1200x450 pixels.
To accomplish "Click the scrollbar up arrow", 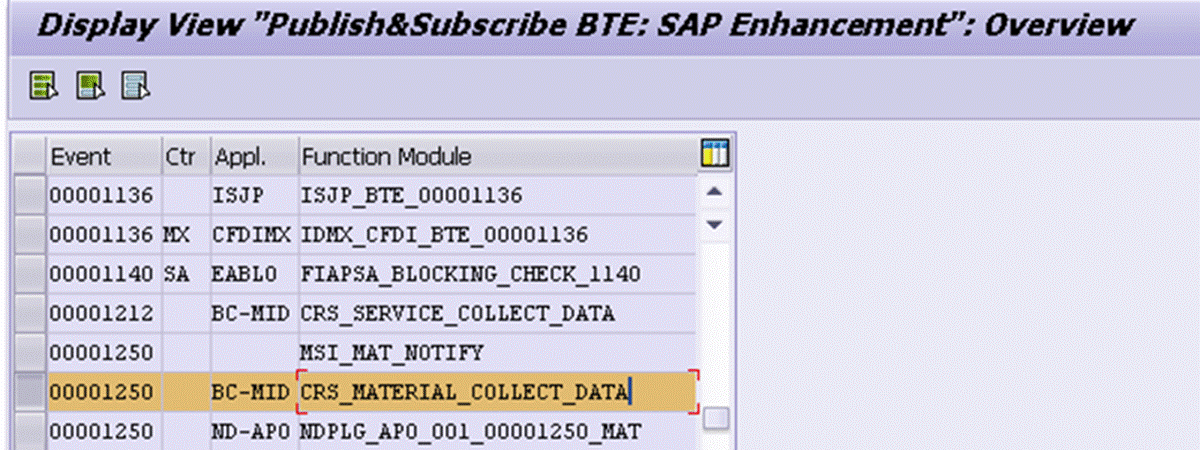I will pyautogui.click(x=715, y=191).
